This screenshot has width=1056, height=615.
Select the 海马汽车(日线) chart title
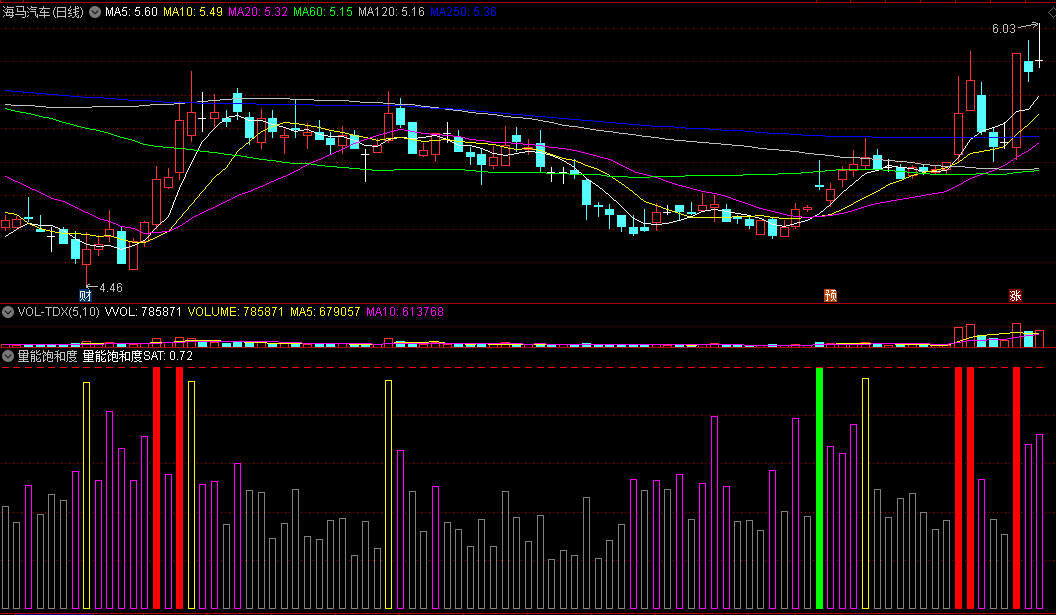pos(44,12)
